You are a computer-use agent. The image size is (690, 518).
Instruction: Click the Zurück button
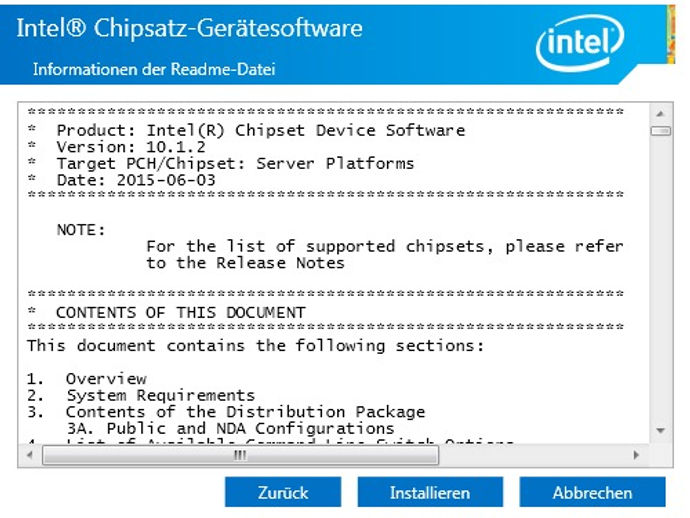tap(283, 492)
